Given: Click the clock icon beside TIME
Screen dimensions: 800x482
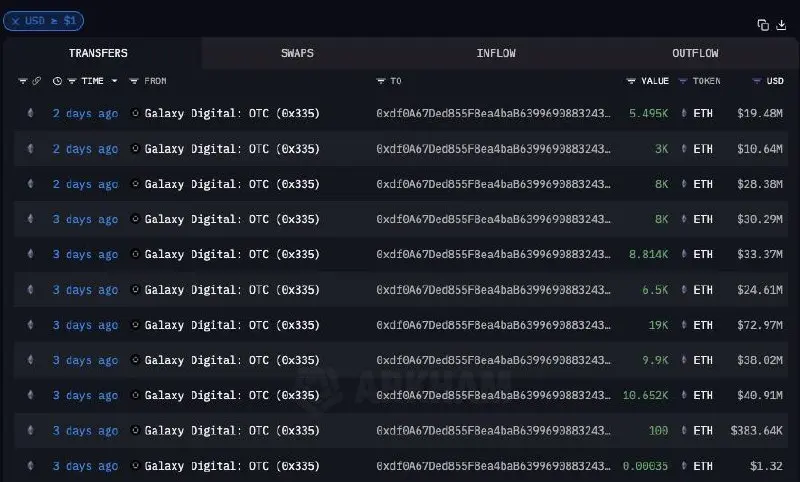Looking at the screenshot, I should pos(57,81).
